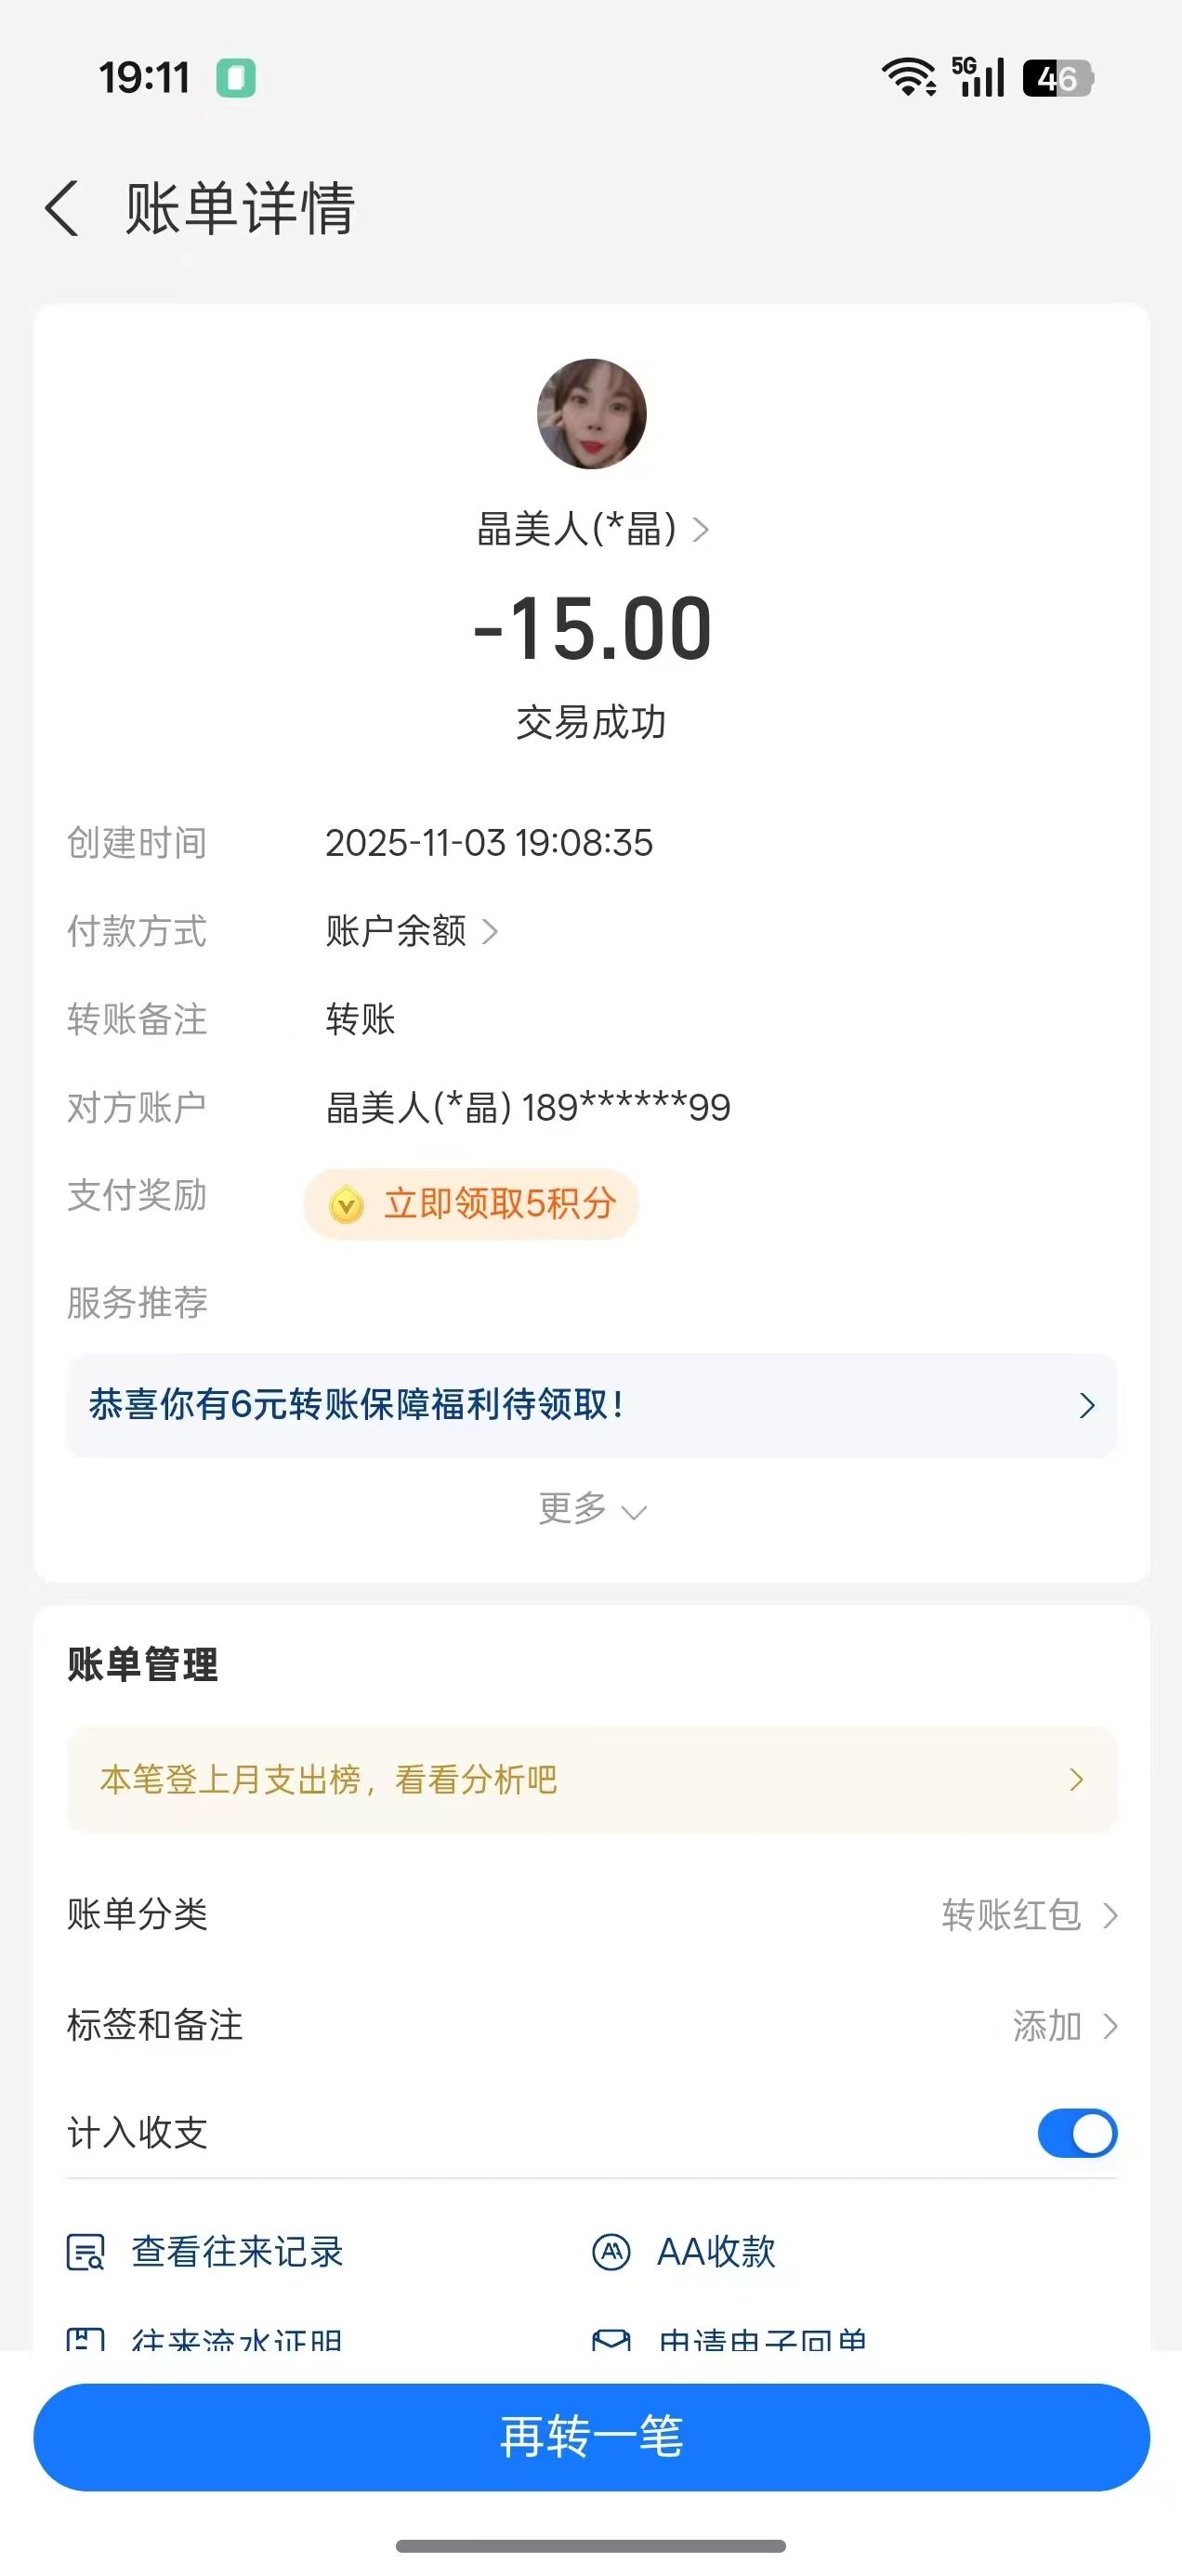Tap 申请电子回单 envelope icon
Image resolution: width=1182 pixels, height=2576 pixels.
point(611,2338)
